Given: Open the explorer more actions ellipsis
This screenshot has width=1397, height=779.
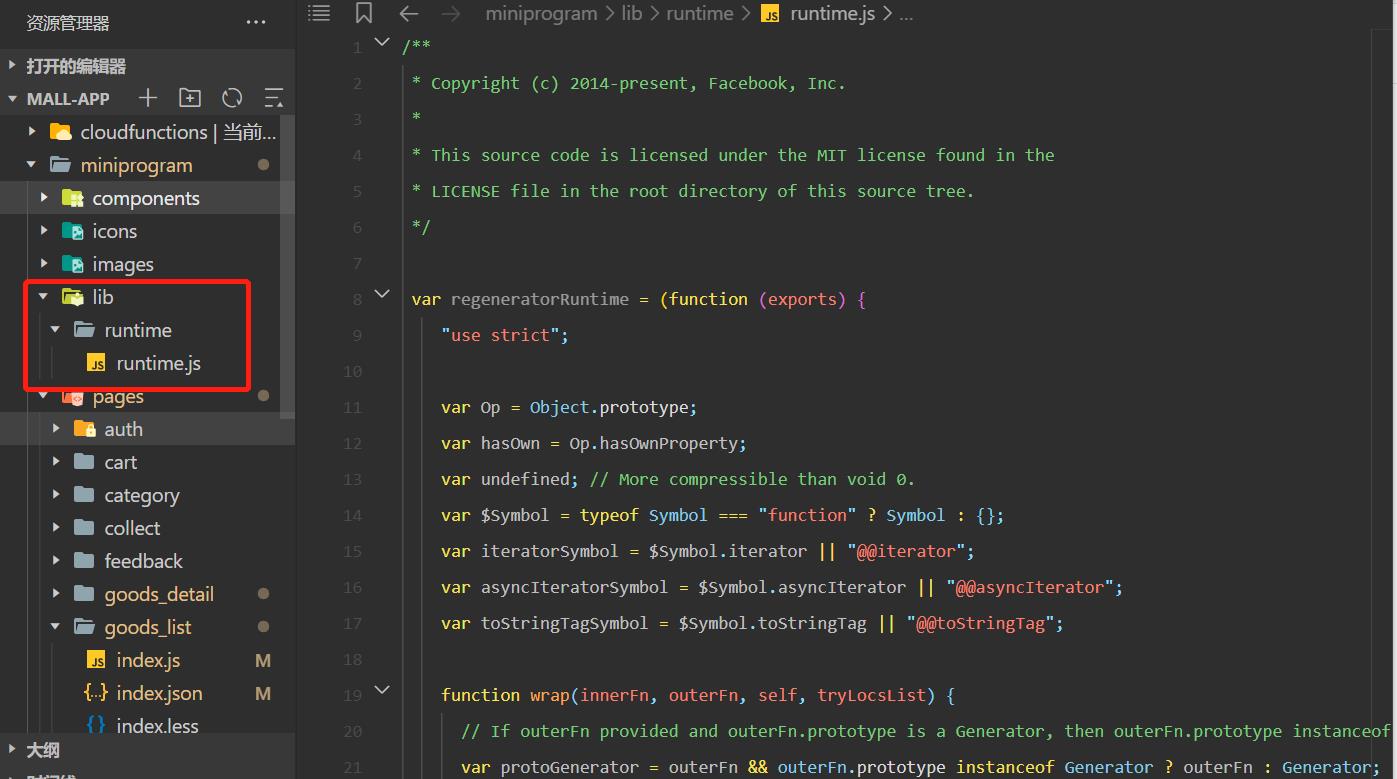Looking at the screenshot, I should coord(256,22).
